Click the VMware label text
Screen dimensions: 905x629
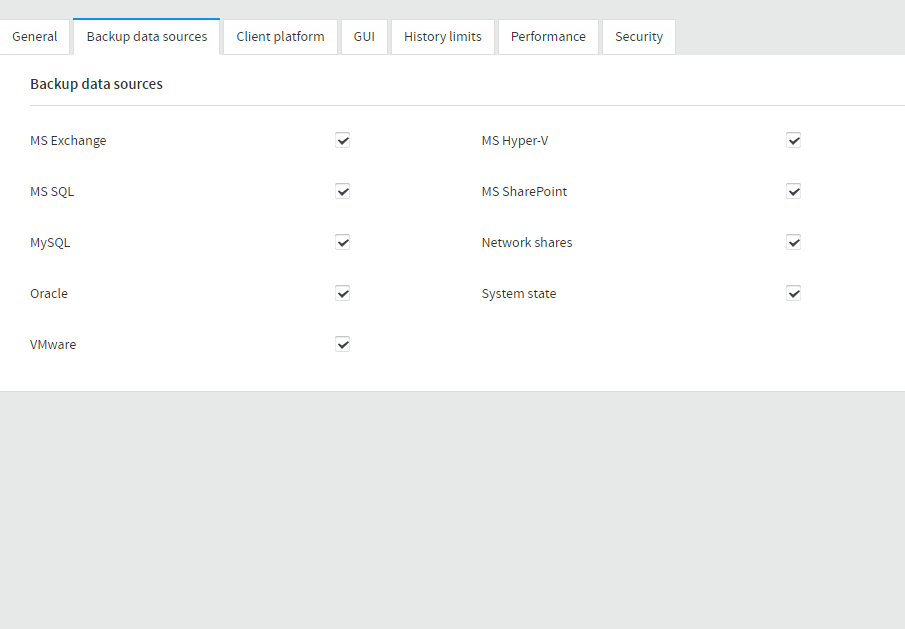[53, 345]
